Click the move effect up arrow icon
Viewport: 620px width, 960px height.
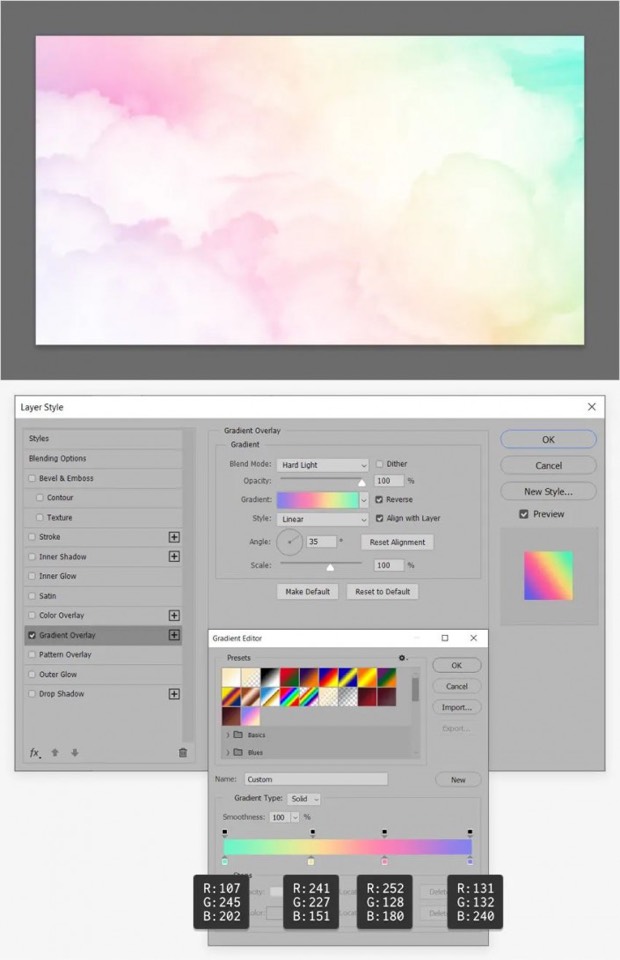click(55, 753)
